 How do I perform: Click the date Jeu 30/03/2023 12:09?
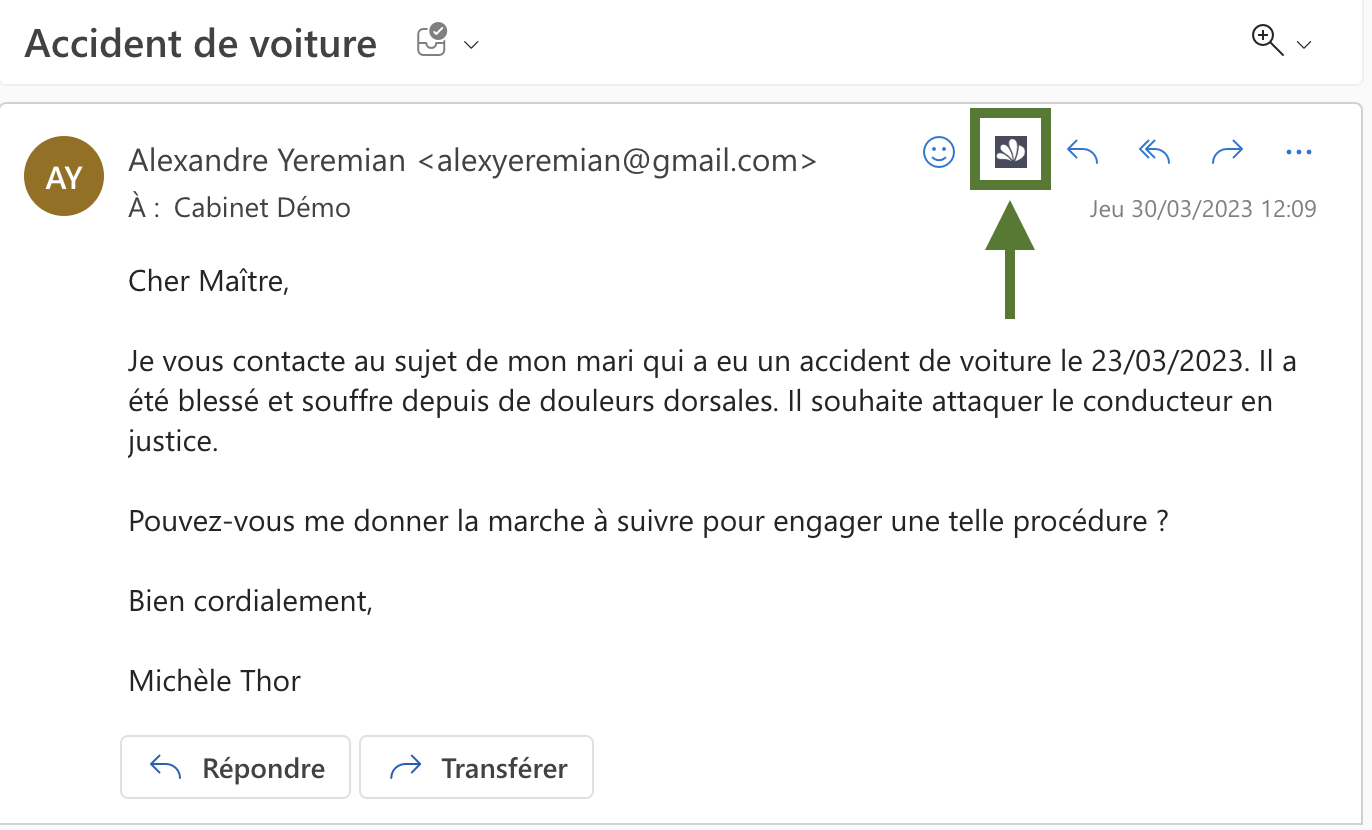1203,209
